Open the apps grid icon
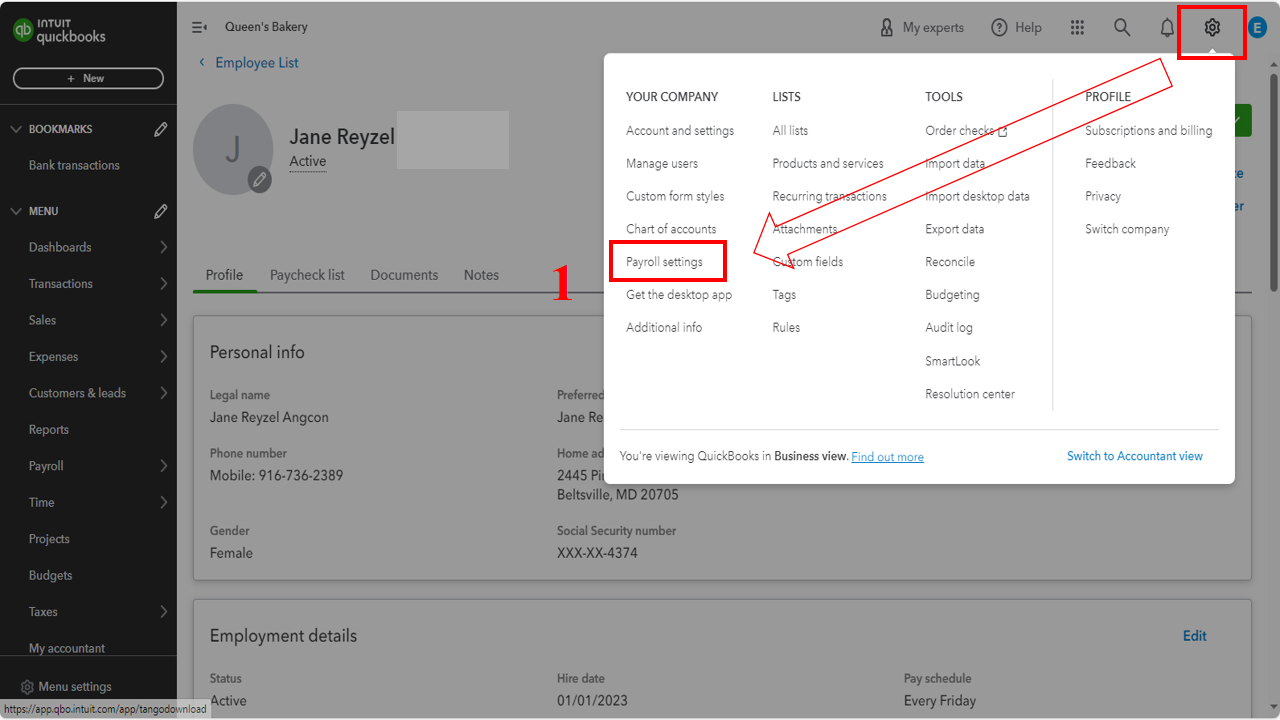Image resolution: width=1280 pixels, height=720 pixels. (1077, 28)
